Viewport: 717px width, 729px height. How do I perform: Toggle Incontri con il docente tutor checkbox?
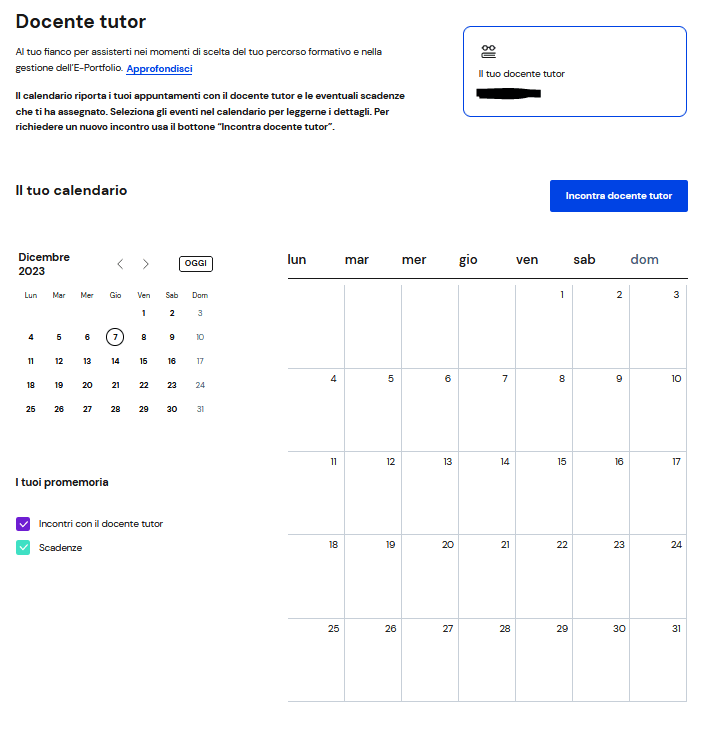point(23,524)
